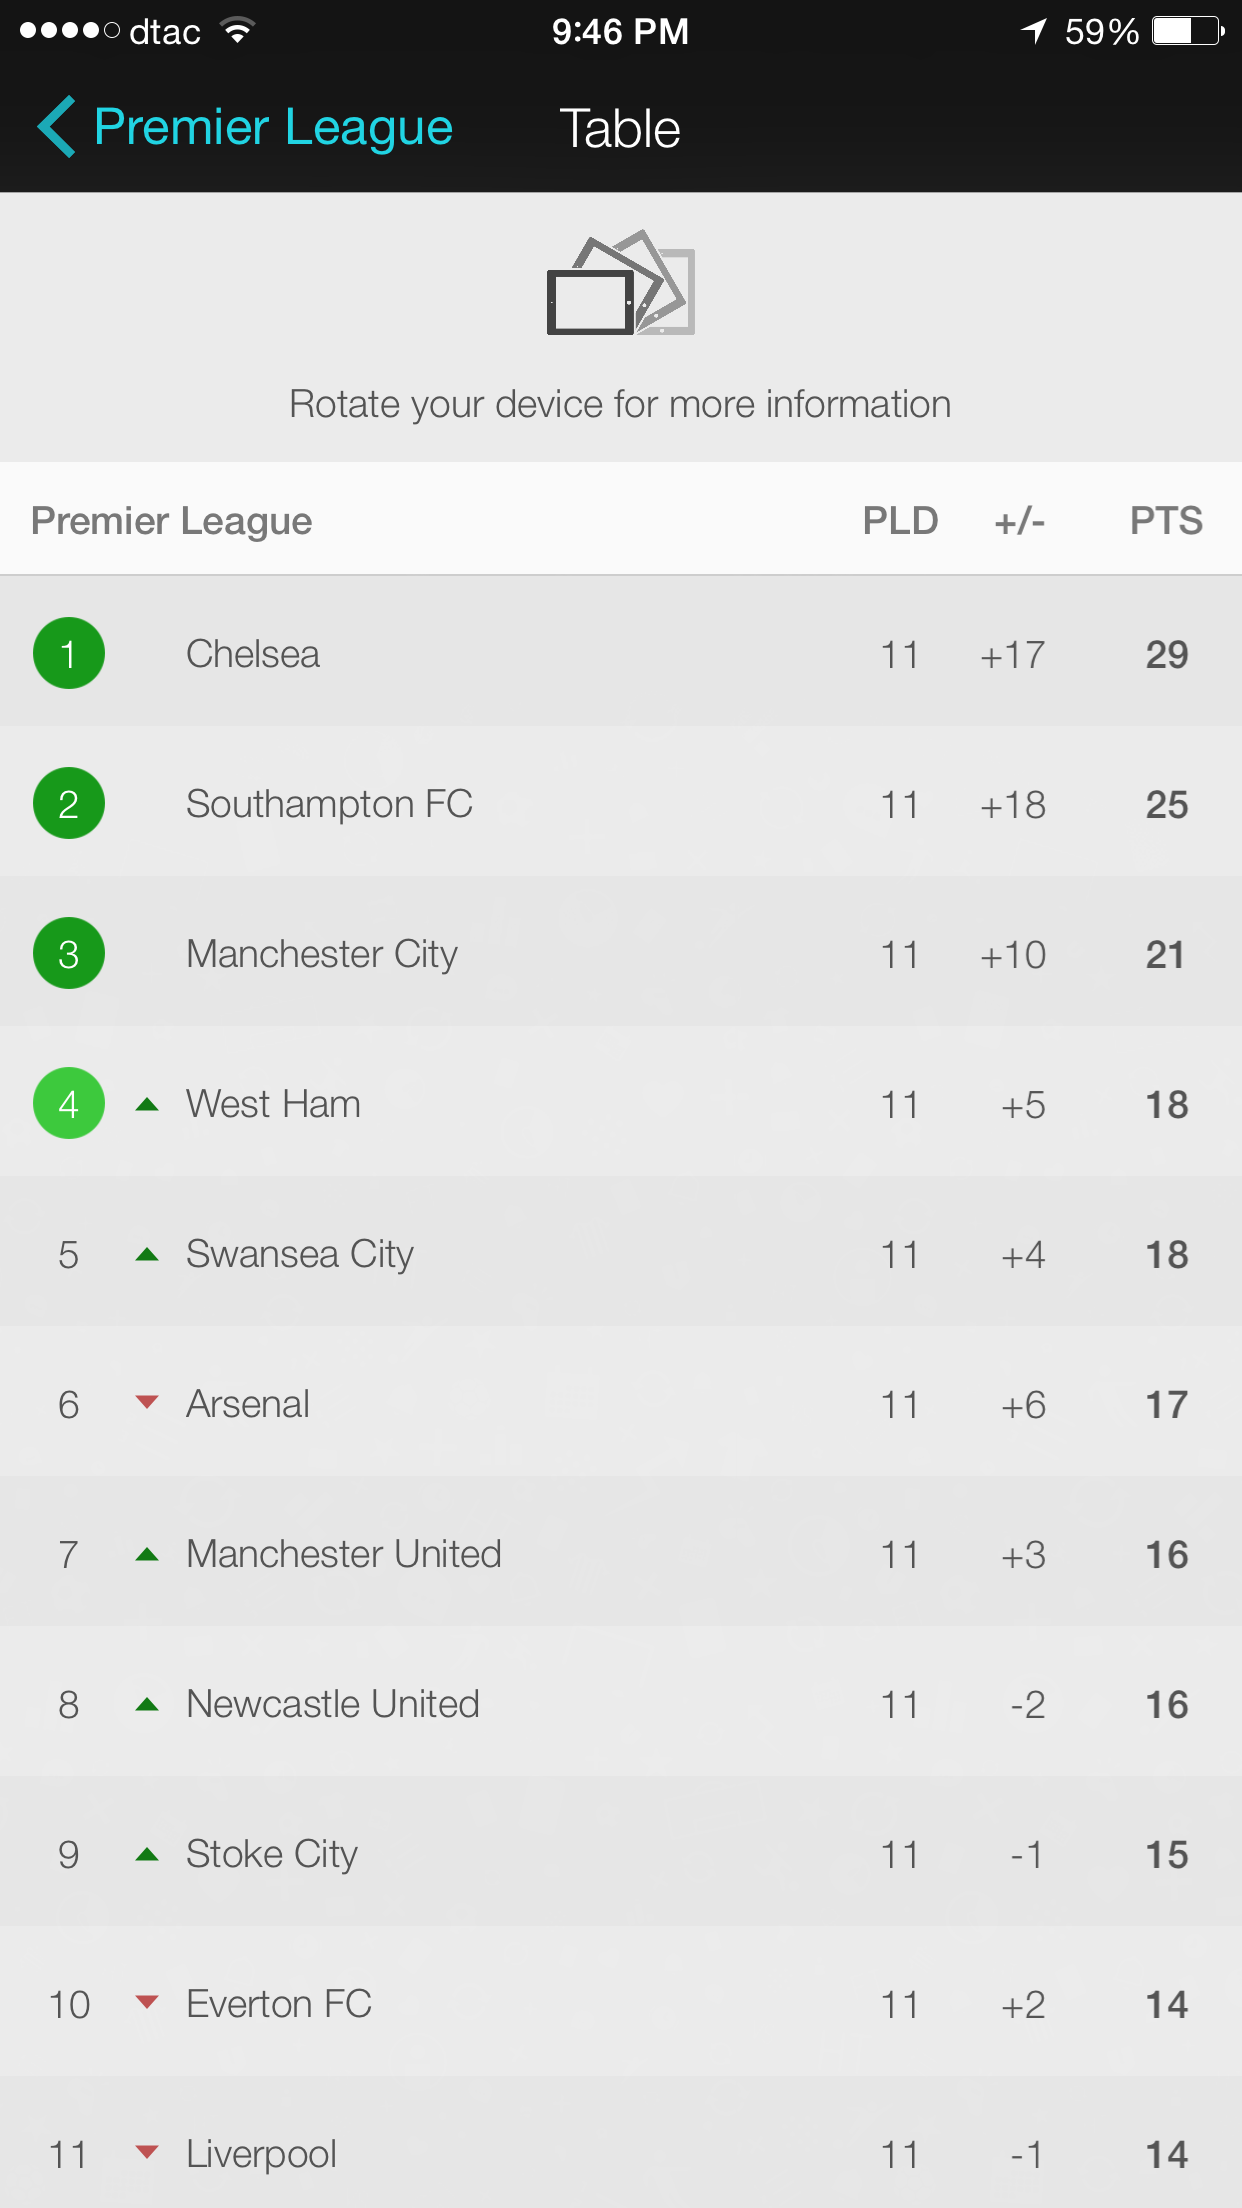Tap West Ham's position 4 badge

click(x=69, y=1104)
